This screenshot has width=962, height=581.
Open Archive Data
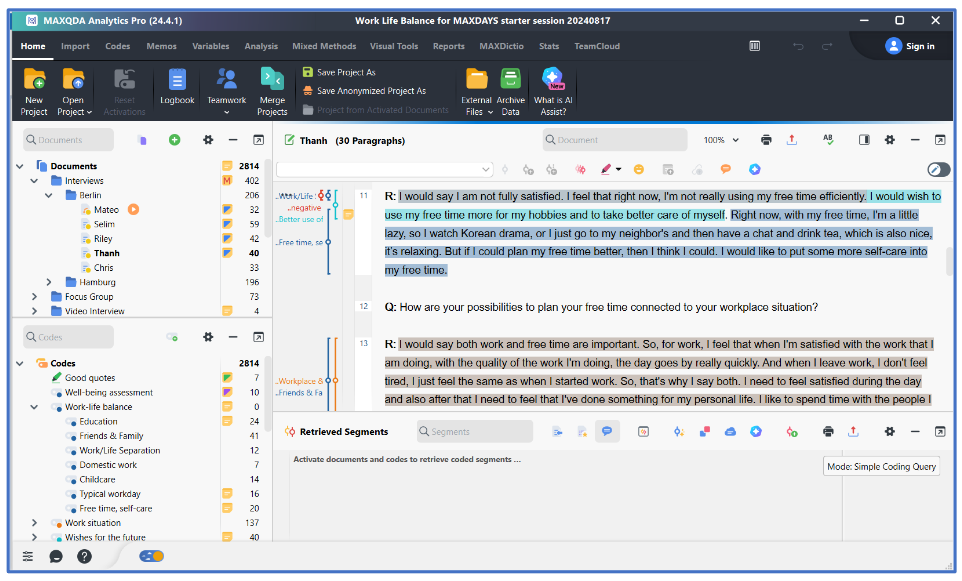510,92
